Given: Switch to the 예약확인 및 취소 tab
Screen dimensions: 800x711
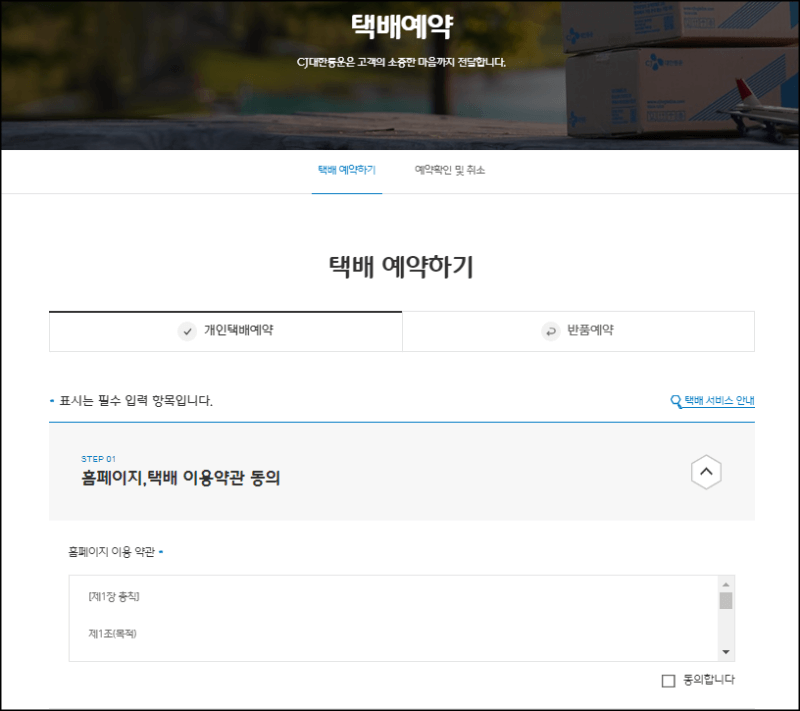Looking at the screenshot, I should pos(451,169).
